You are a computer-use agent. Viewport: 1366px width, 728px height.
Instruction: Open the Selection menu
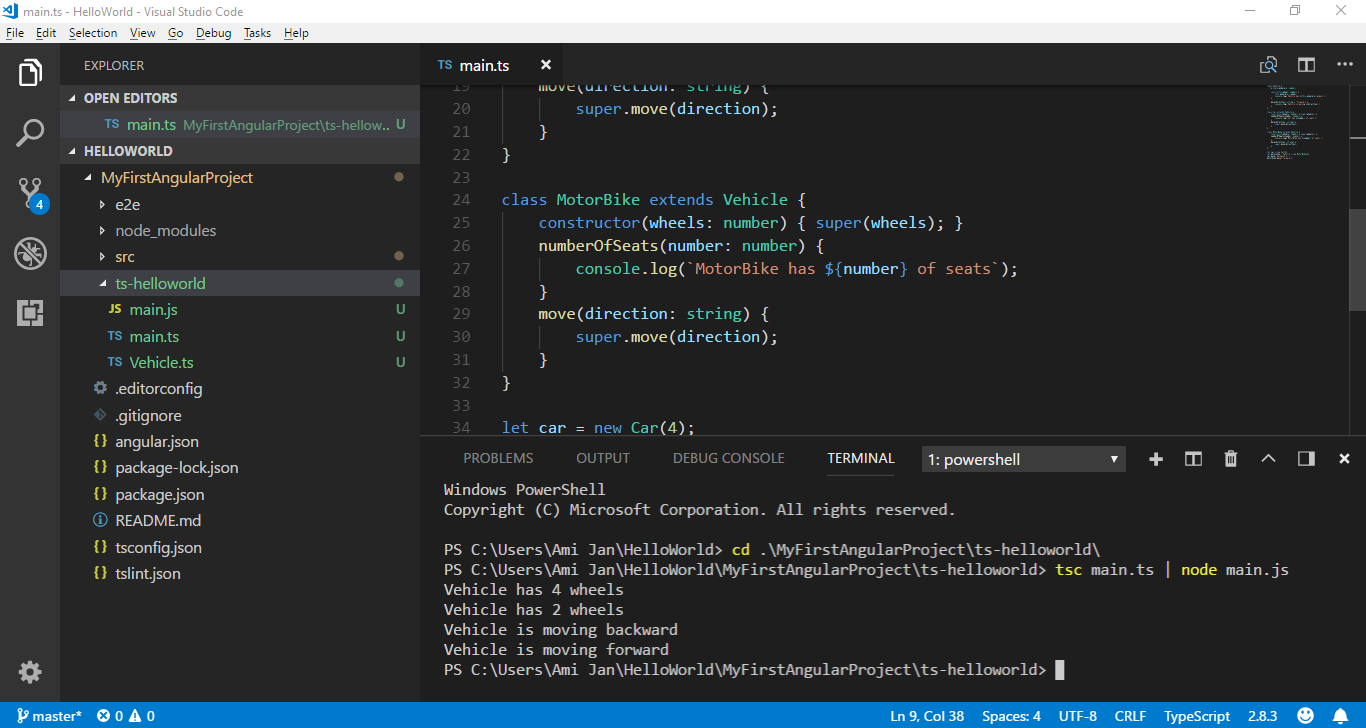point(93,33)
